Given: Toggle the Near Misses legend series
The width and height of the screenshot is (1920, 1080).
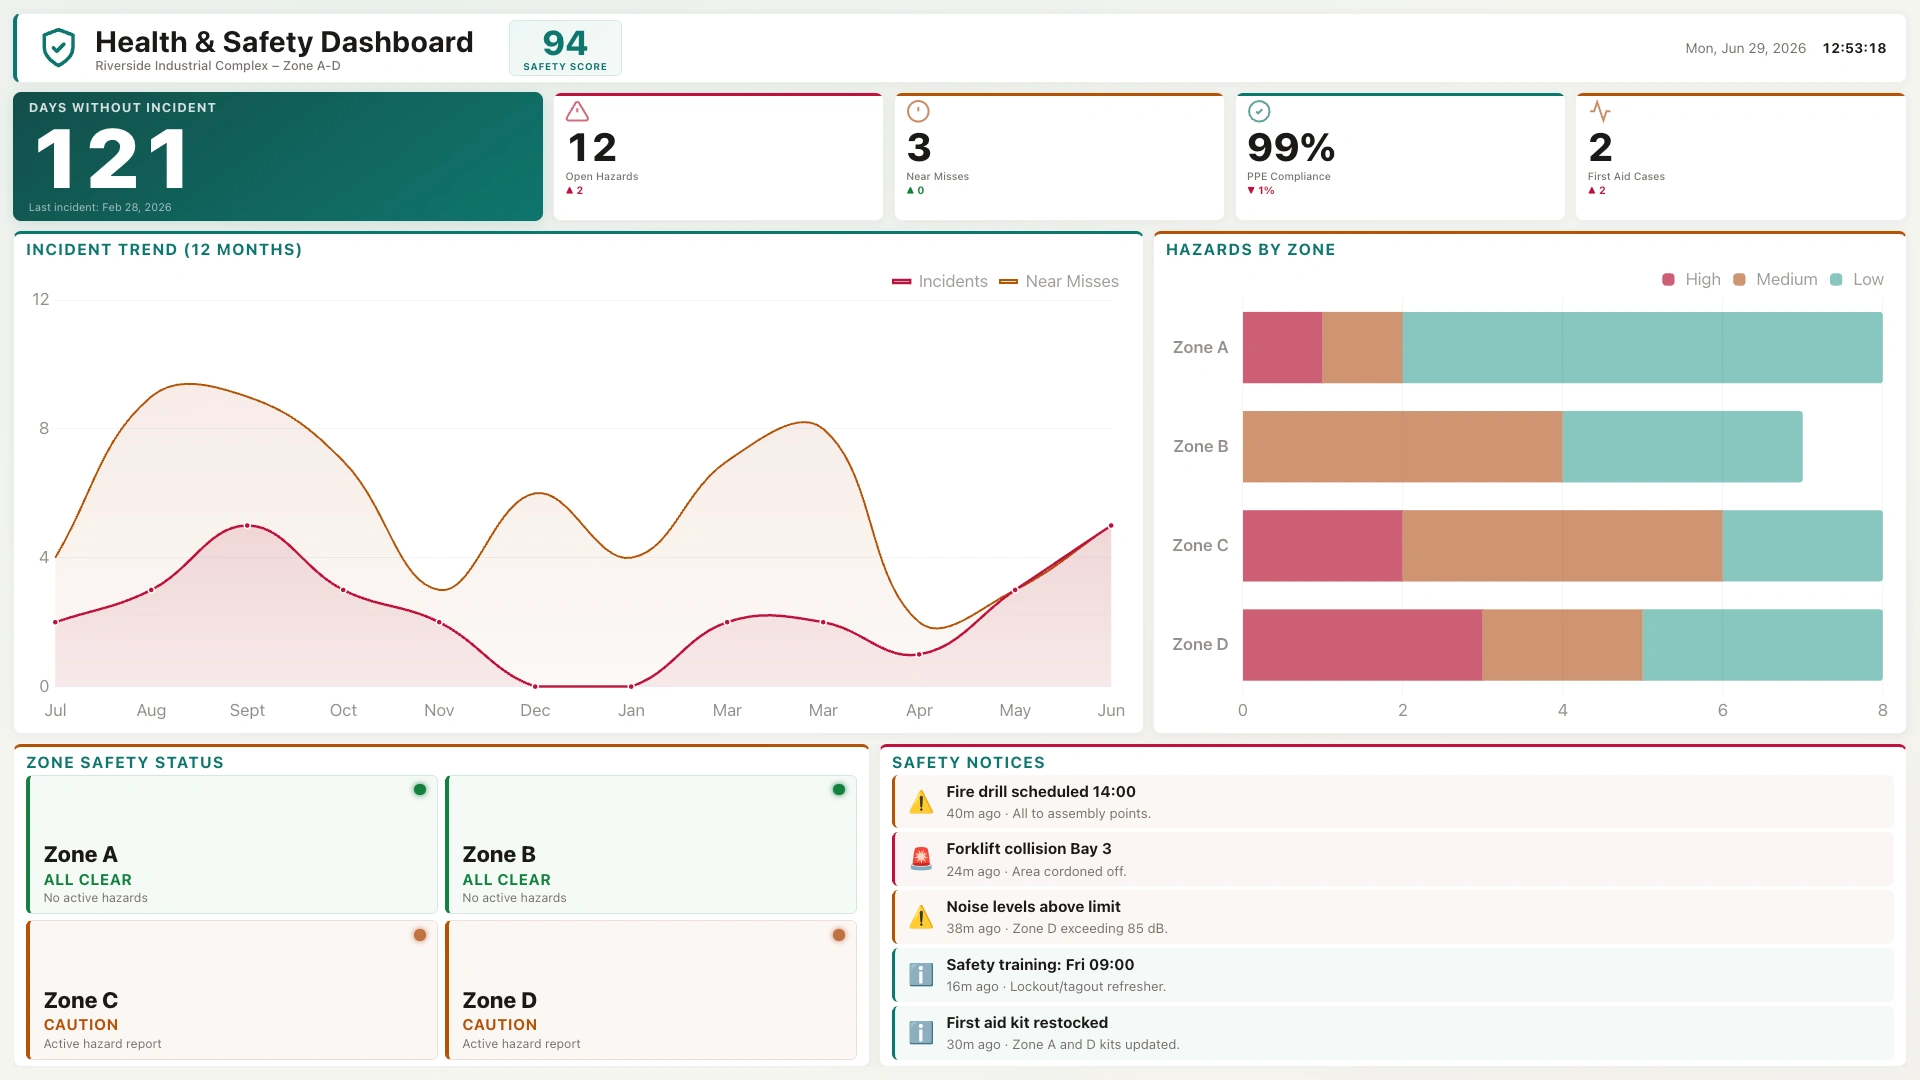Looking at the screenshot, I should (1059, 282).
